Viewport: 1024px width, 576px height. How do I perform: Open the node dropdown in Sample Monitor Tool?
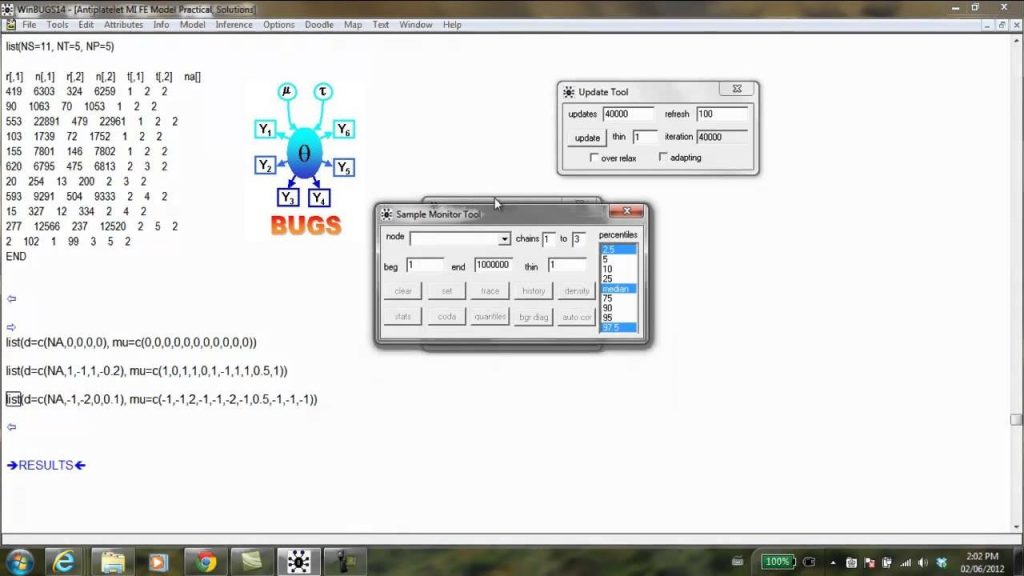click(504, 239)
